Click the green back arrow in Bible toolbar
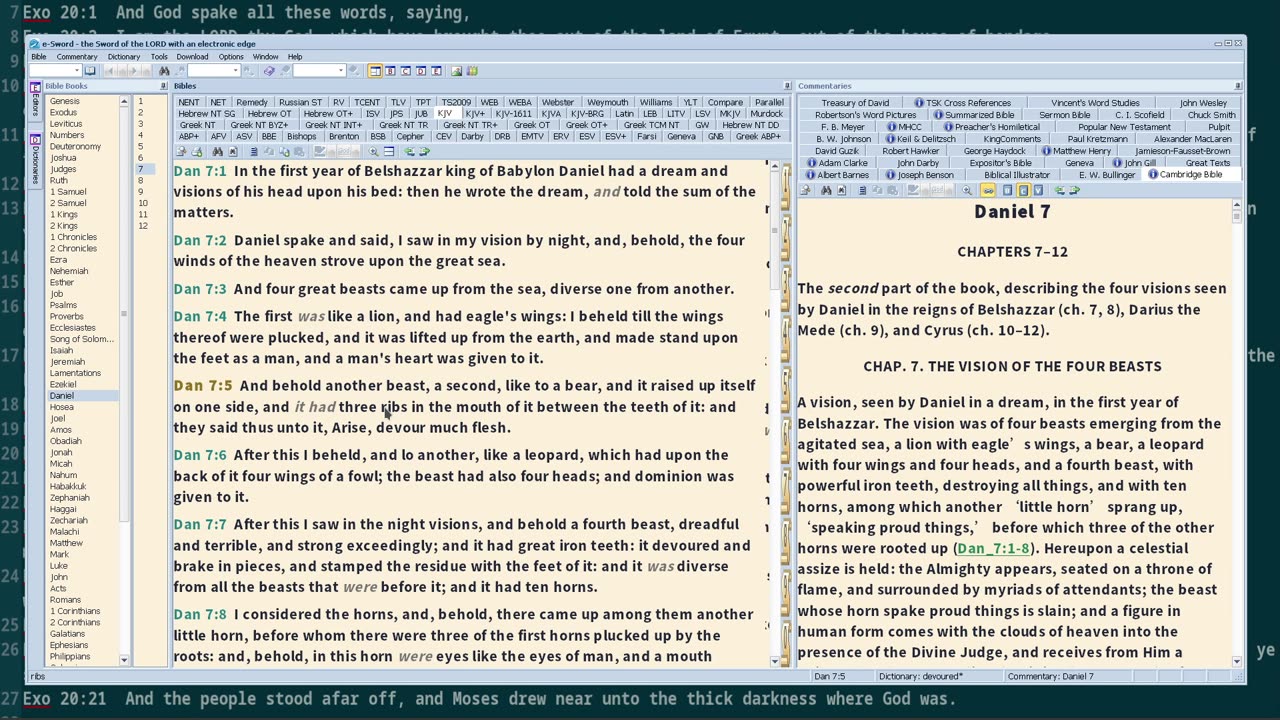 pyautogui.click(x=409, y=151)
